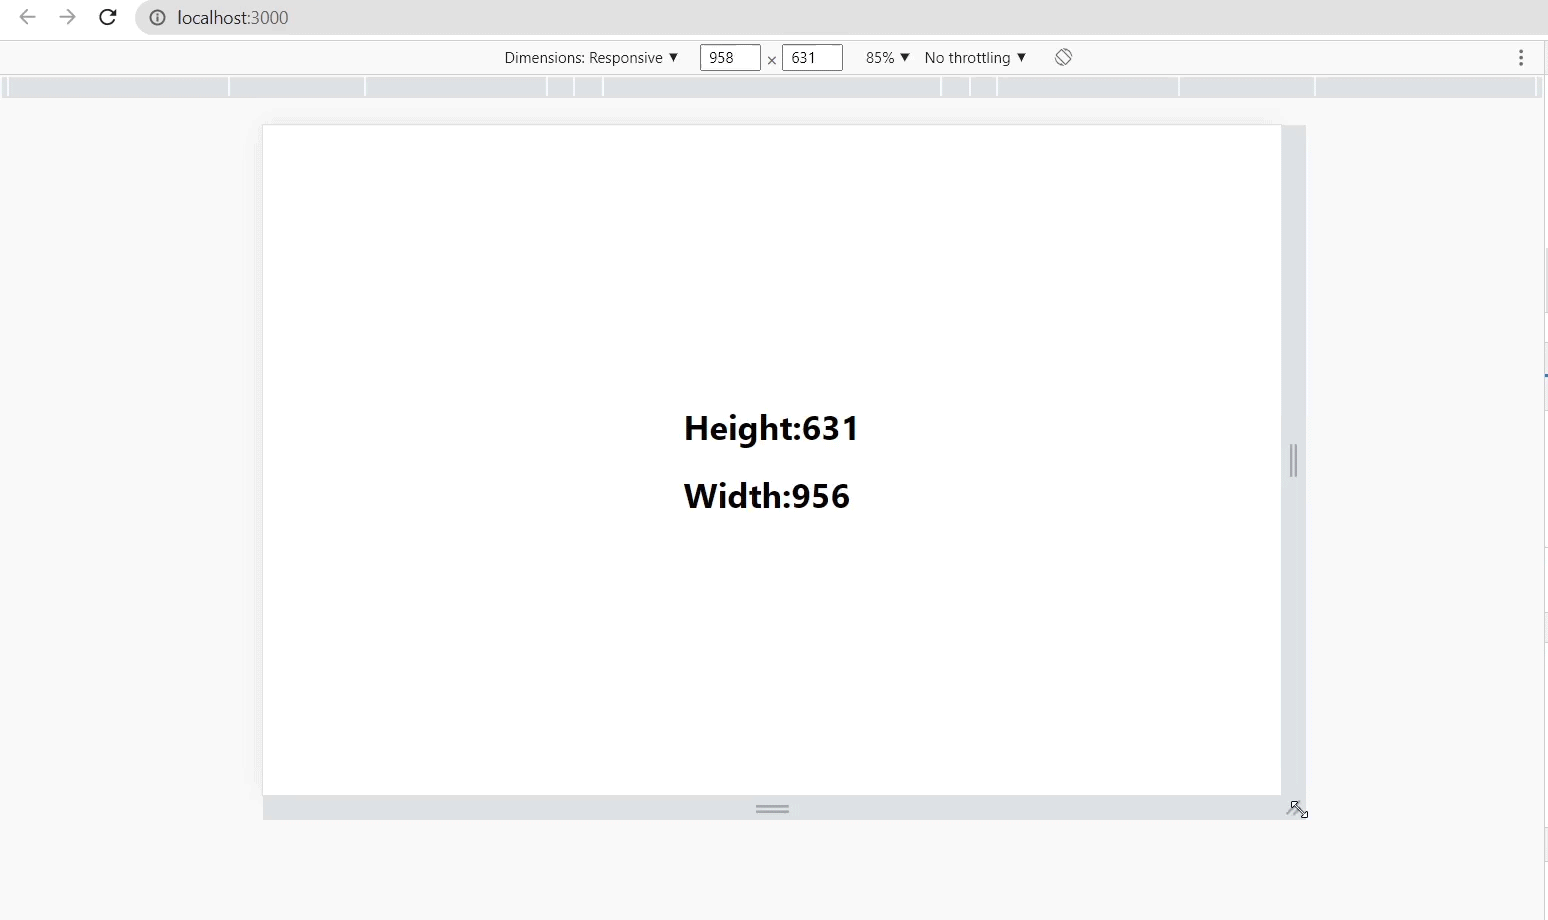Grab the right edge resize handle

click(x=1294, y=460)
